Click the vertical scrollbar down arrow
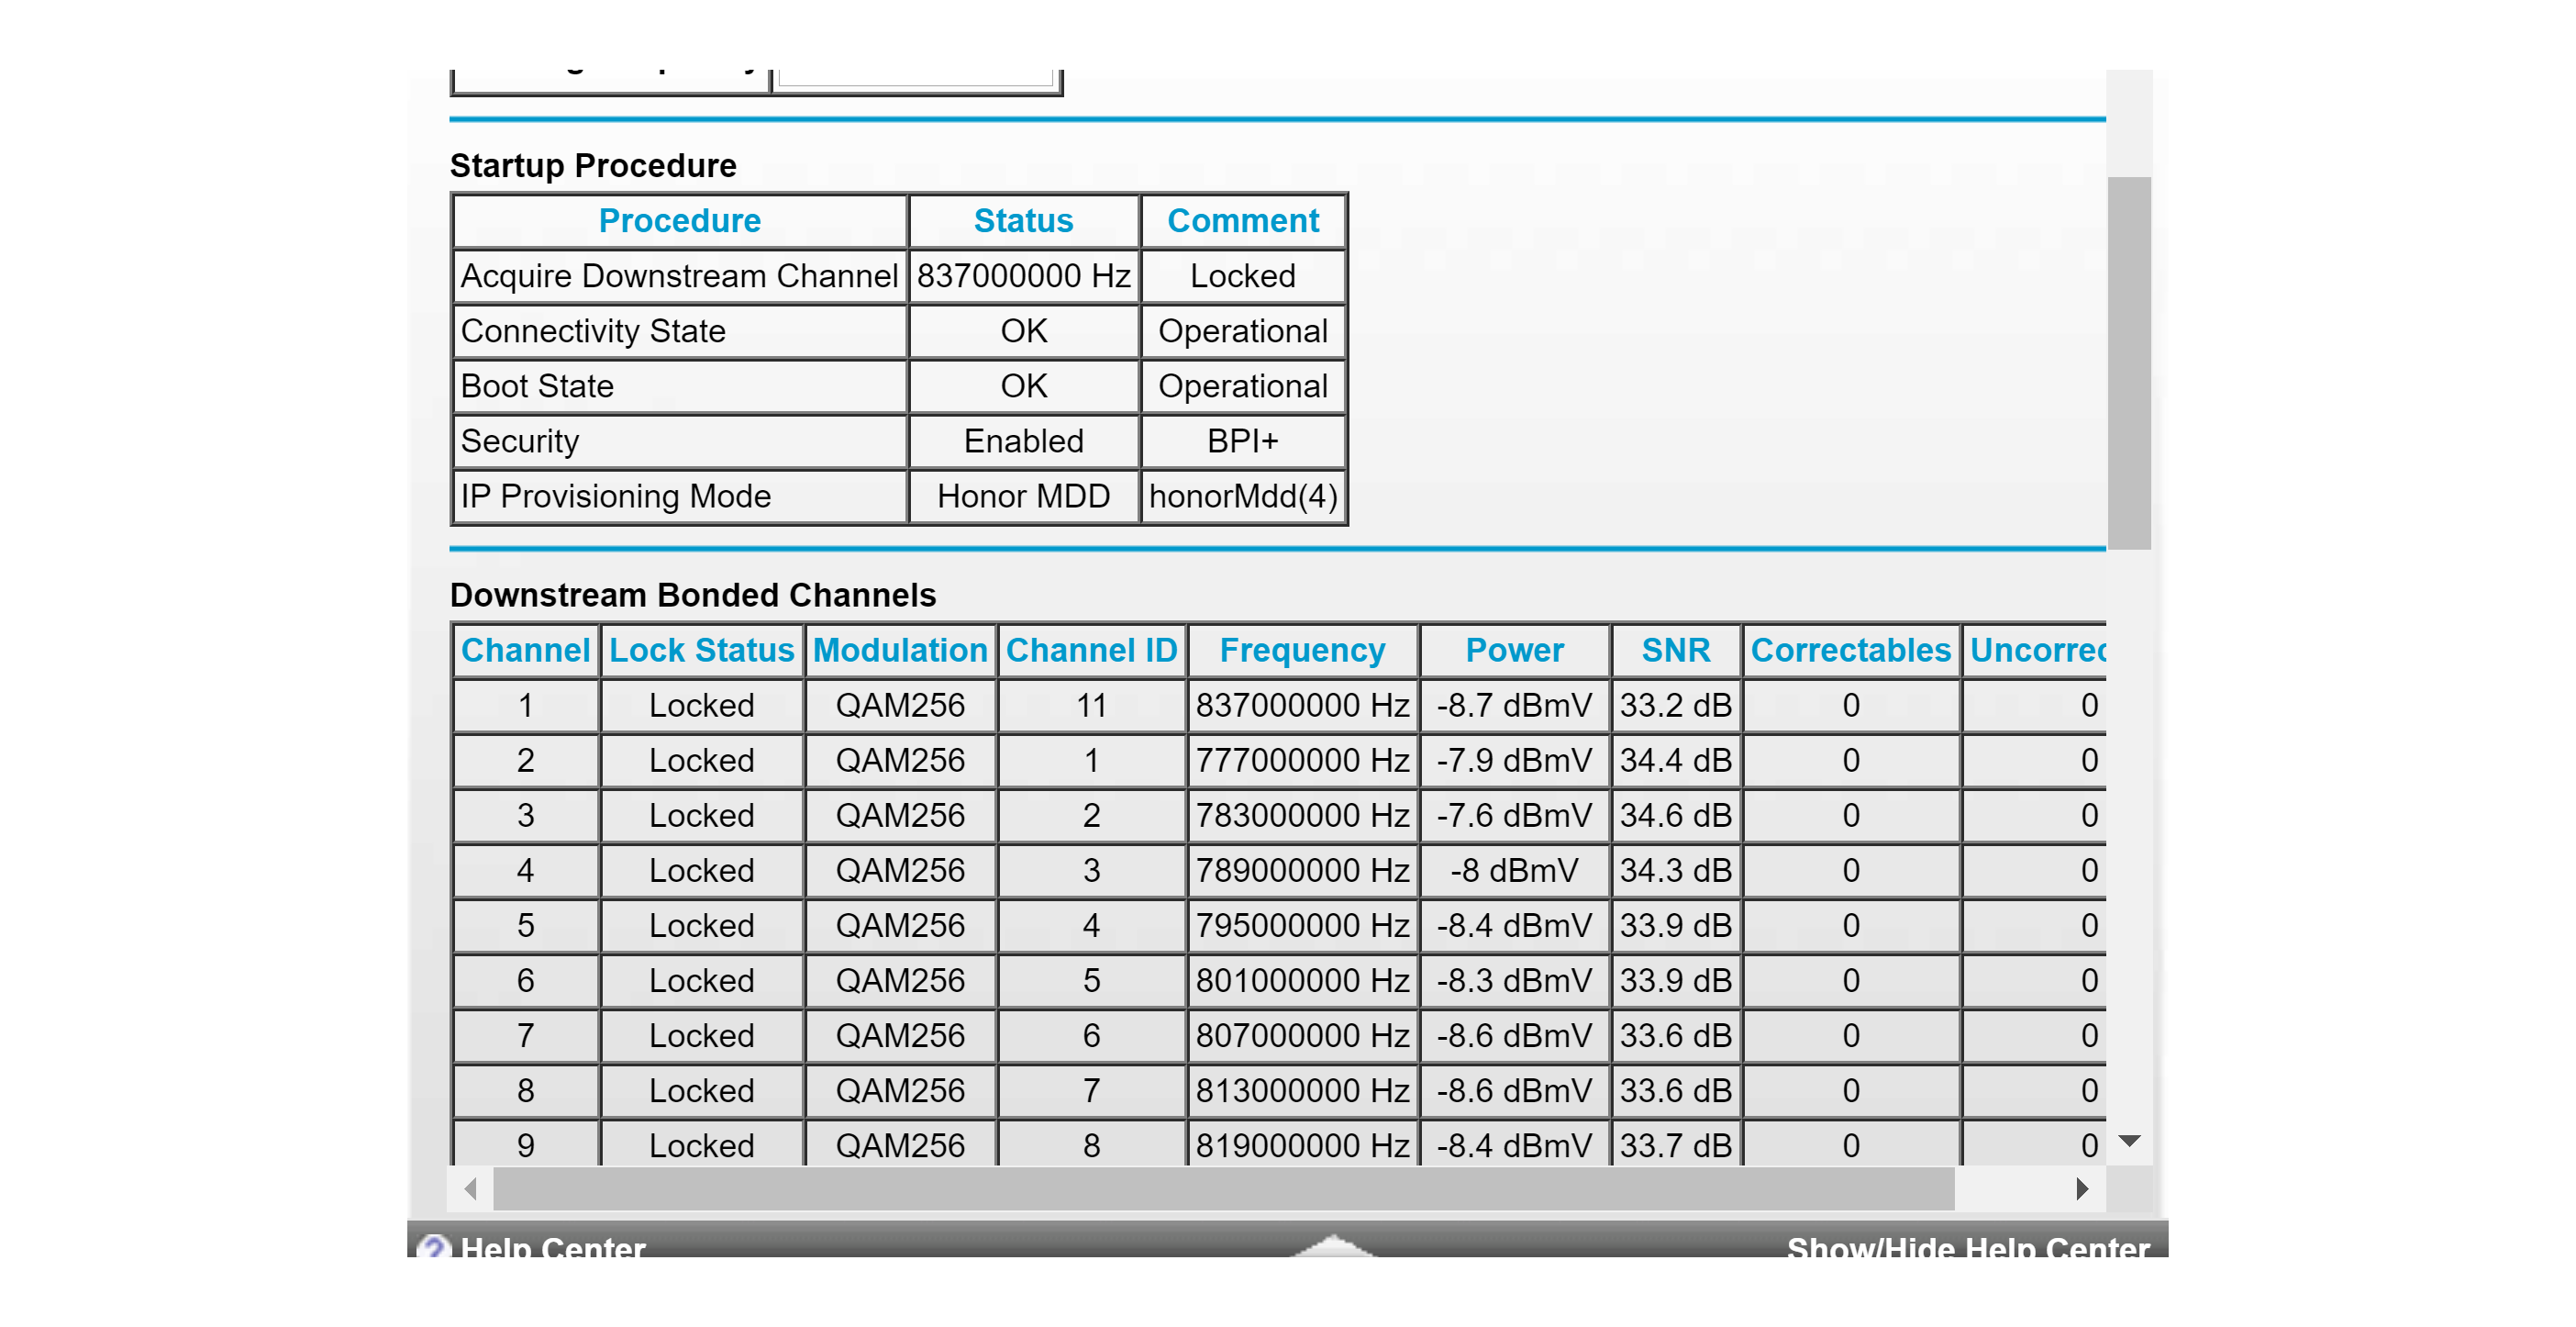This screenshot has width=2576, height=1327. pos(2129,1140)
